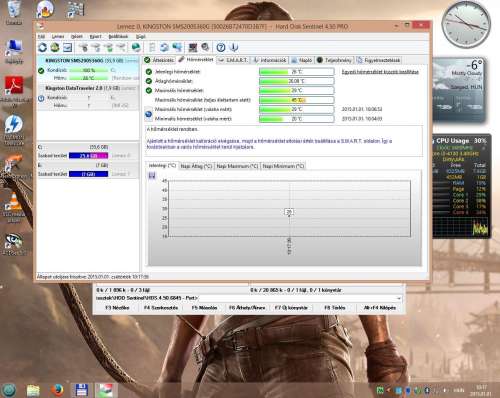Click F4 Szerkesztés in Total Commander
500x398 pixels.
point(161,308)
